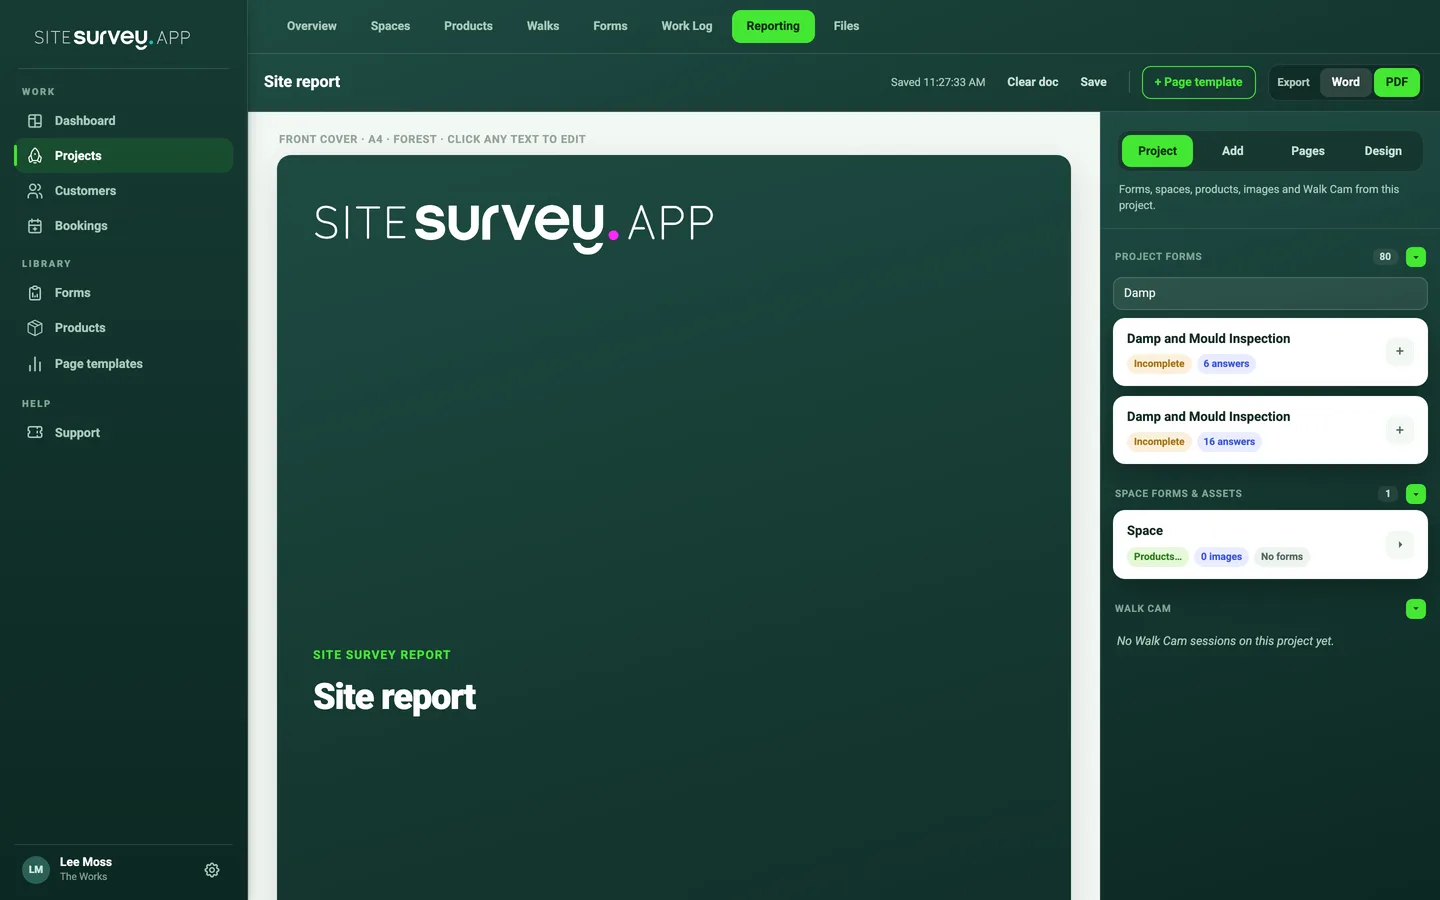Open the Files tab
The image size is (1440, 900).
tap(847, 26)
